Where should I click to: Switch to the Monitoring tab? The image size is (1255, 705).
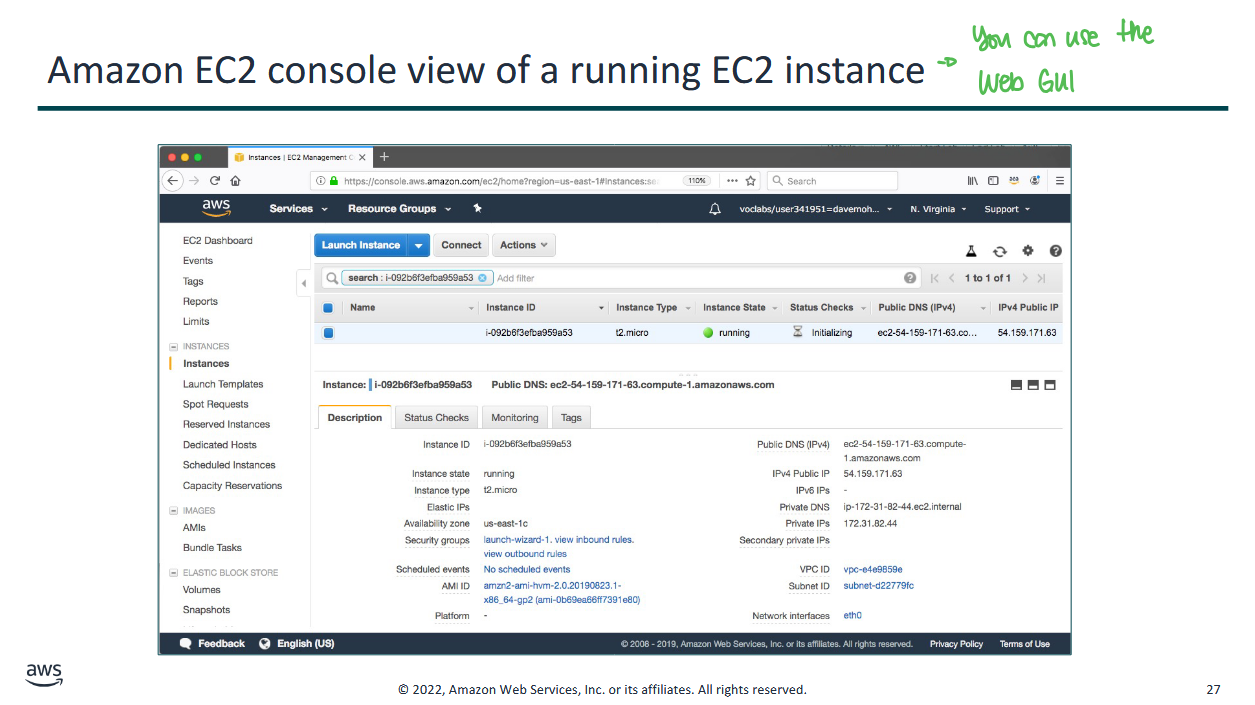tap(515, 418)
